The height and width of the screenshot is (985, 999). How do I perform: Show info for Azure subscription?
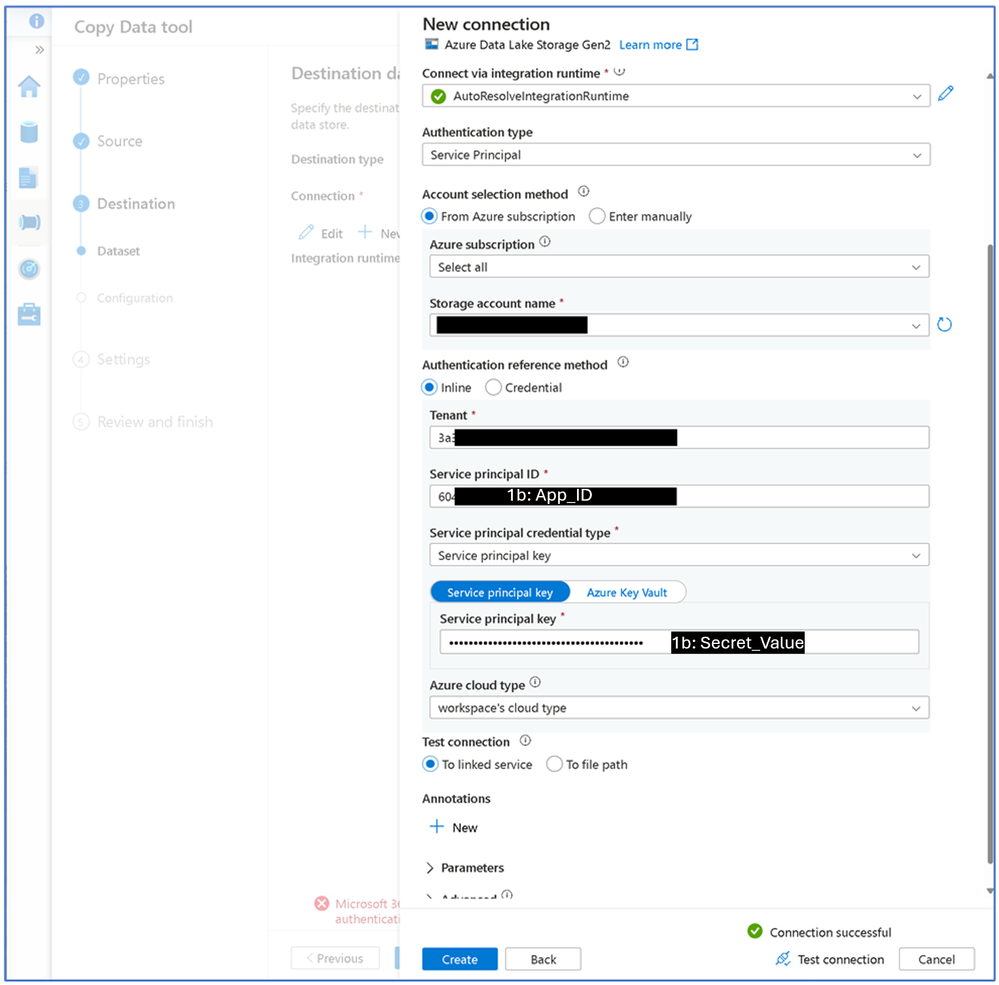pos(545,241)
